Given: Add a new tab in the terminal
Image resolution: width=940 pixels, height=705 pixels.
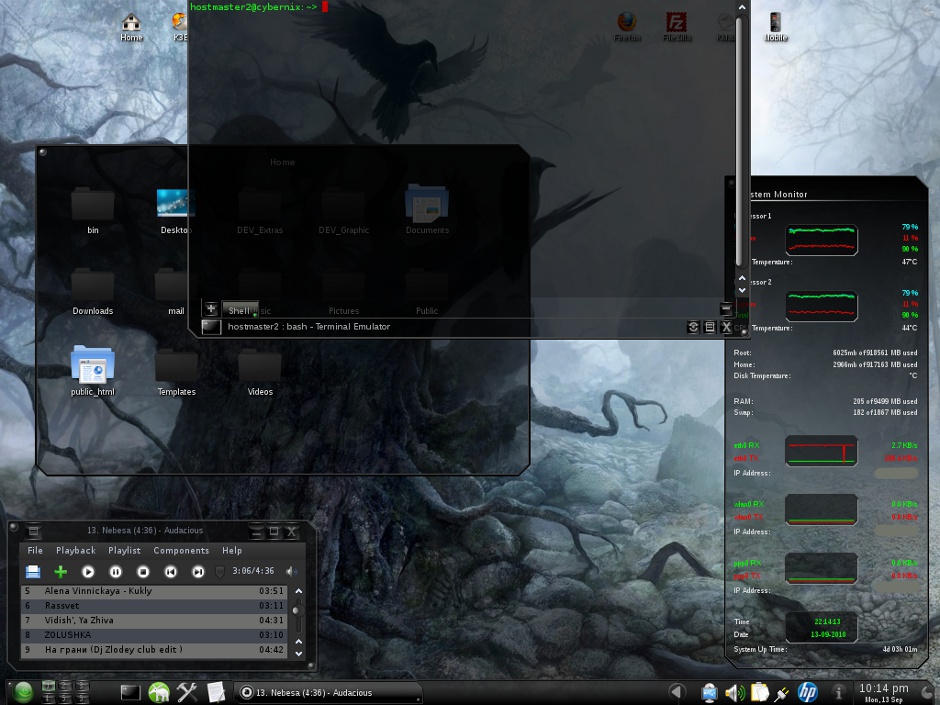Looking at the screenshot, I should (210, 309).
